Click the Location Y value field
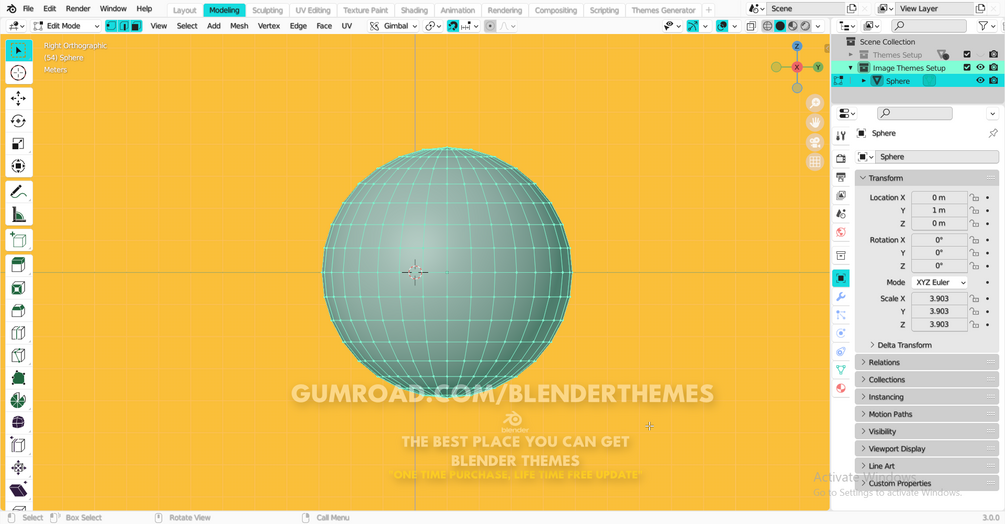 click(939, 210)
